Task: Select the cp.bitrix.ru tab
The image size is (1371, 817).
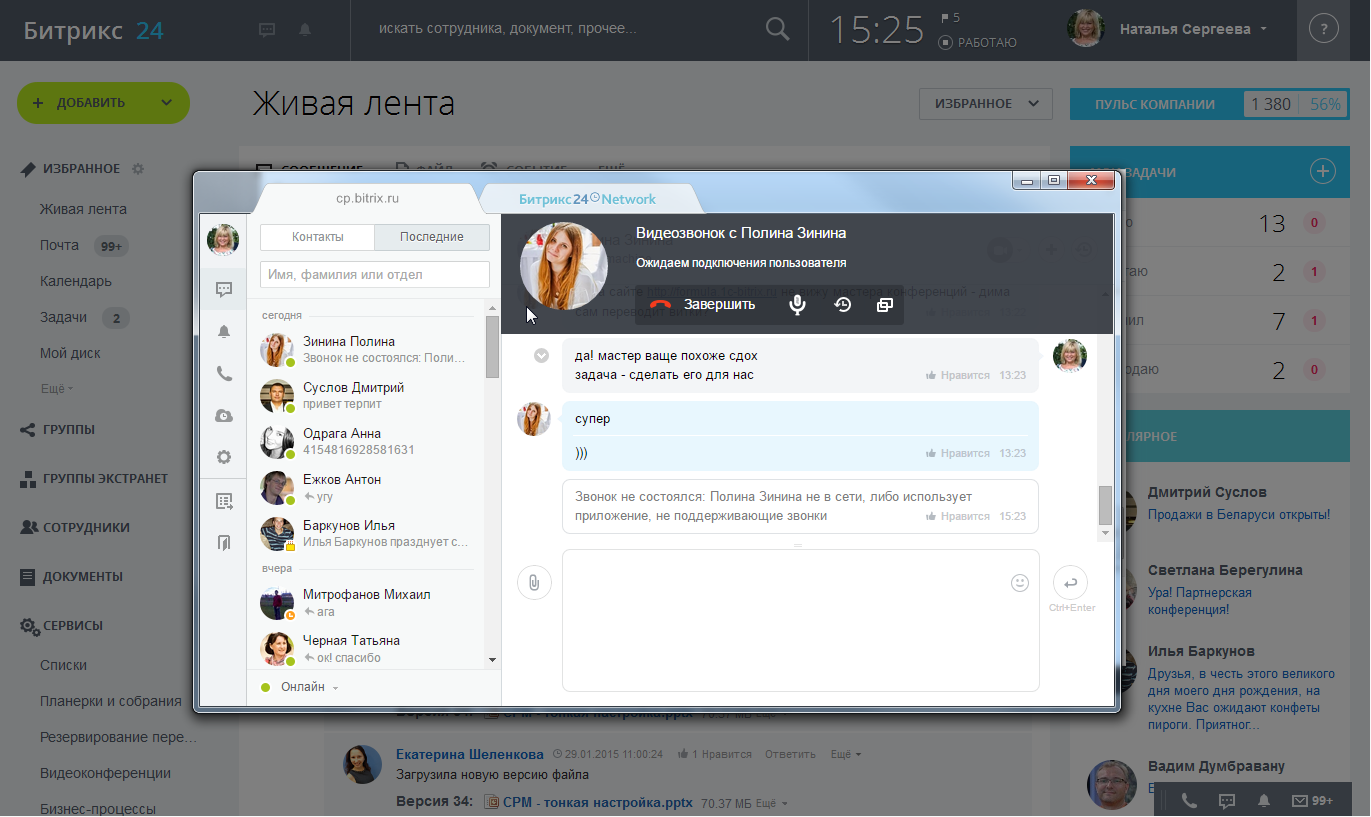Action: coord(367,198)
